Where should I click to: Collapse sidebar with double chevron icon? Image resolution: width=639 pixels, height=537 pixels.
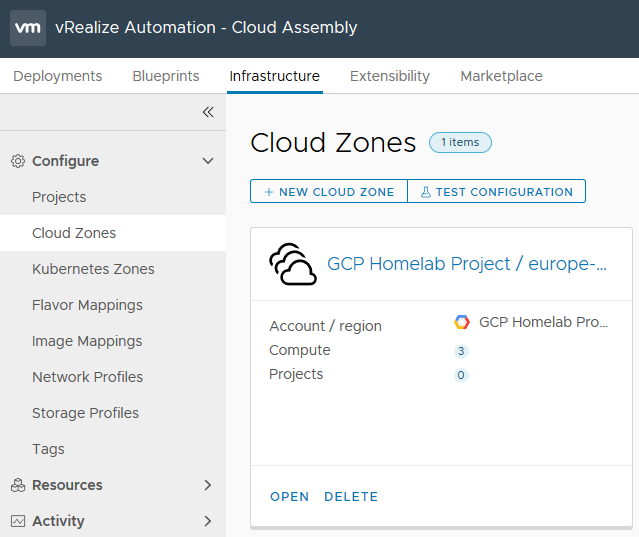coord(208,112)
